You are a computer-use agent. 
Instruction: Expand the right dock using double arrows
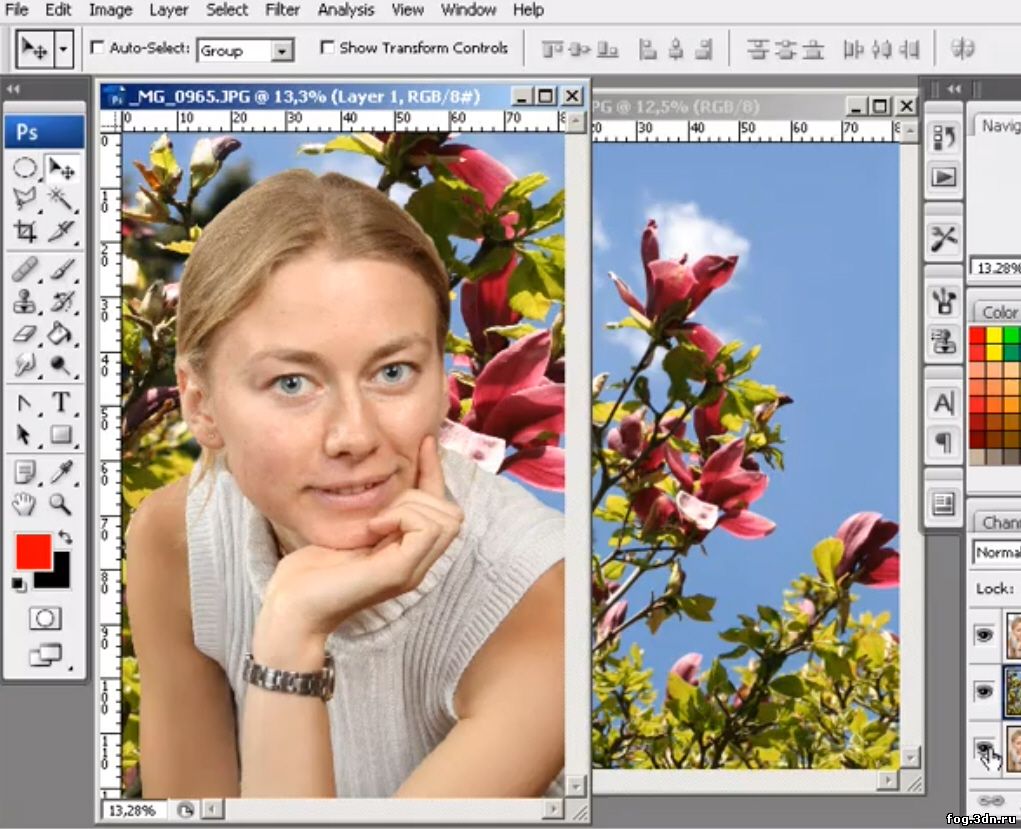955,89
